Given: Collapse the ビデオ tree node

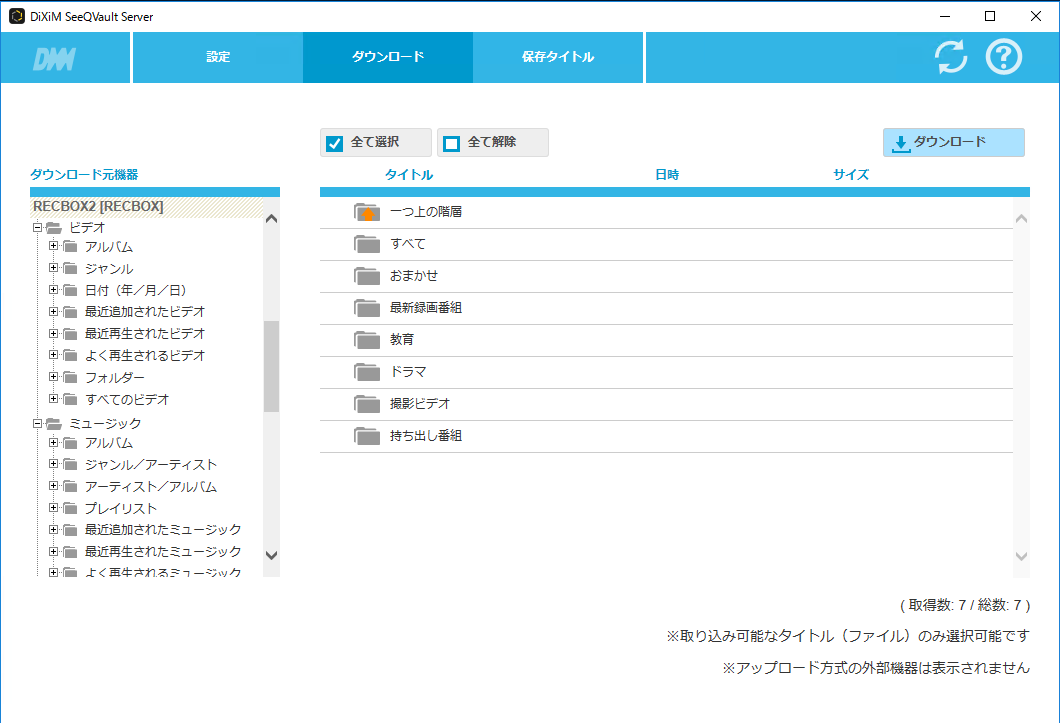Looking at the screenshot, I should click(37, 227).
